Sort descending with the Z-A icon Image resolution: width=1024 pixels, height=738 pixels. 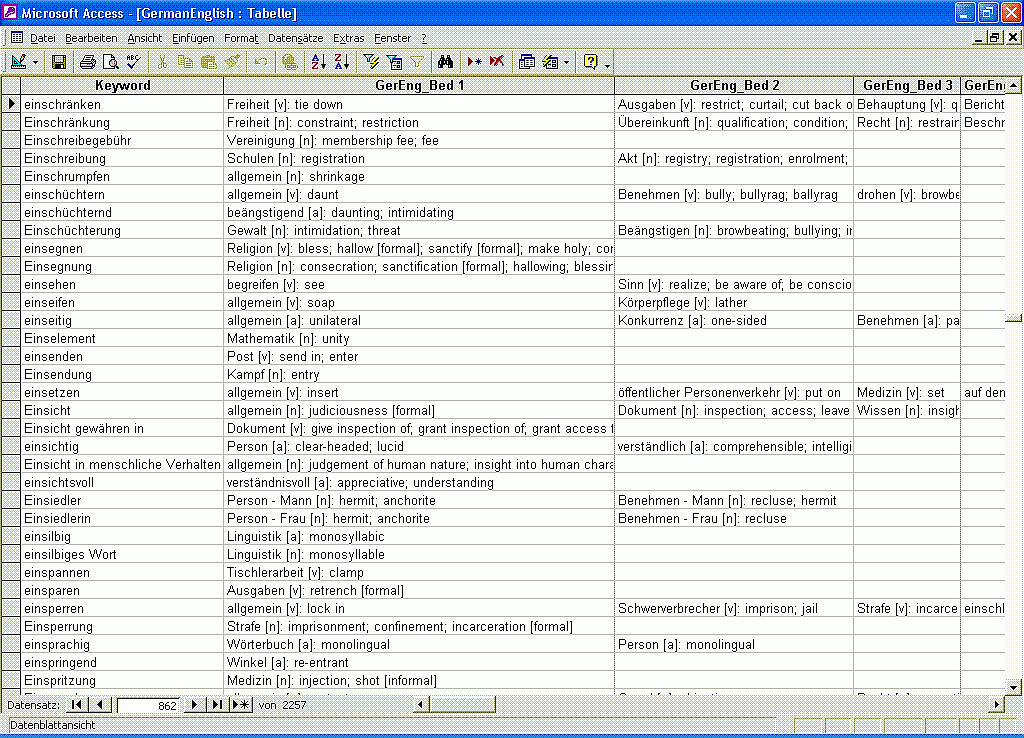coord(342,62)
